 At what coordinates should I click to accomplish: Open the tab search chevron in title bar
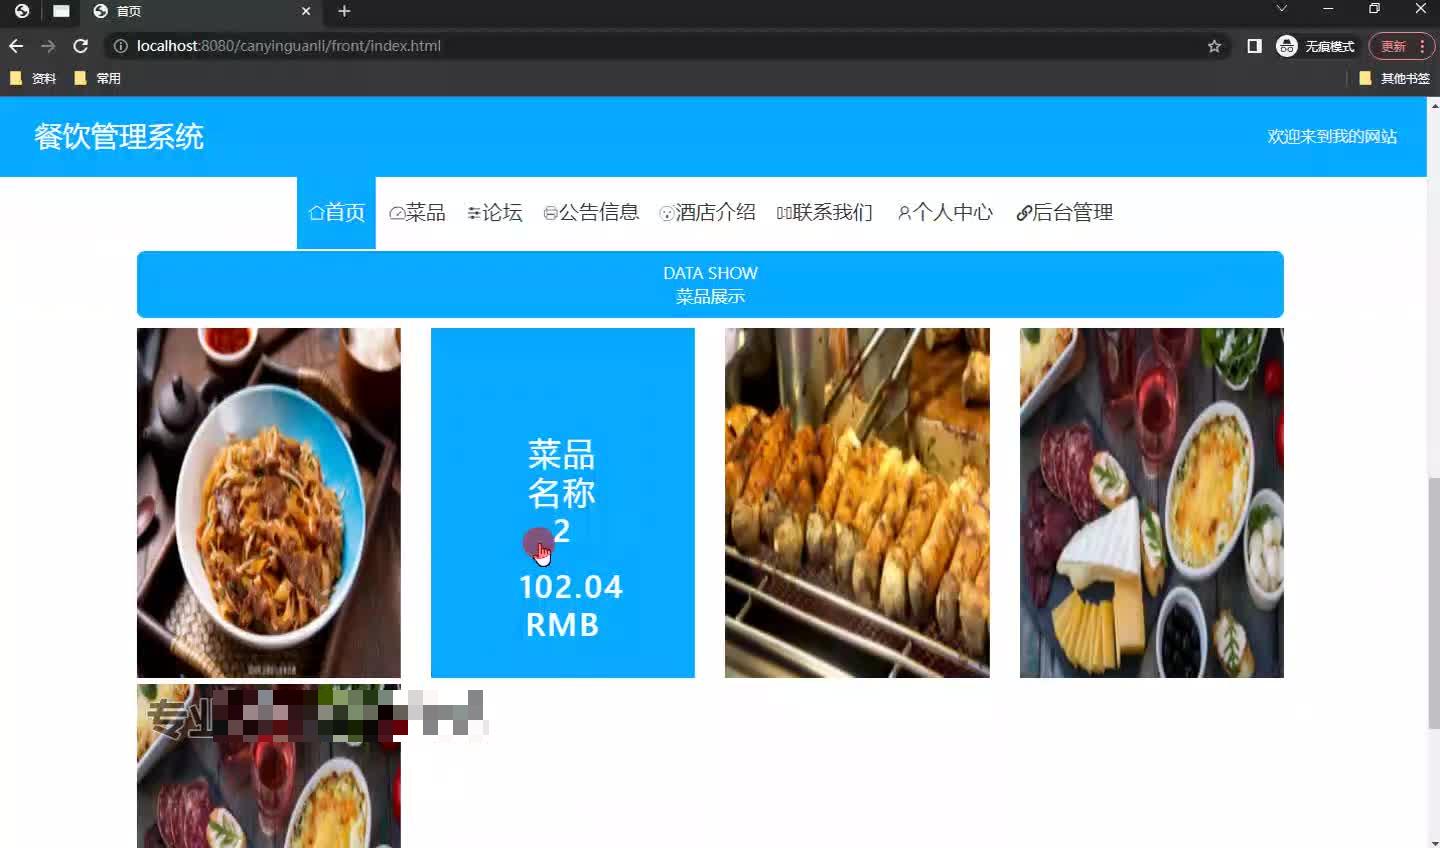click(x=1282, y=9)
